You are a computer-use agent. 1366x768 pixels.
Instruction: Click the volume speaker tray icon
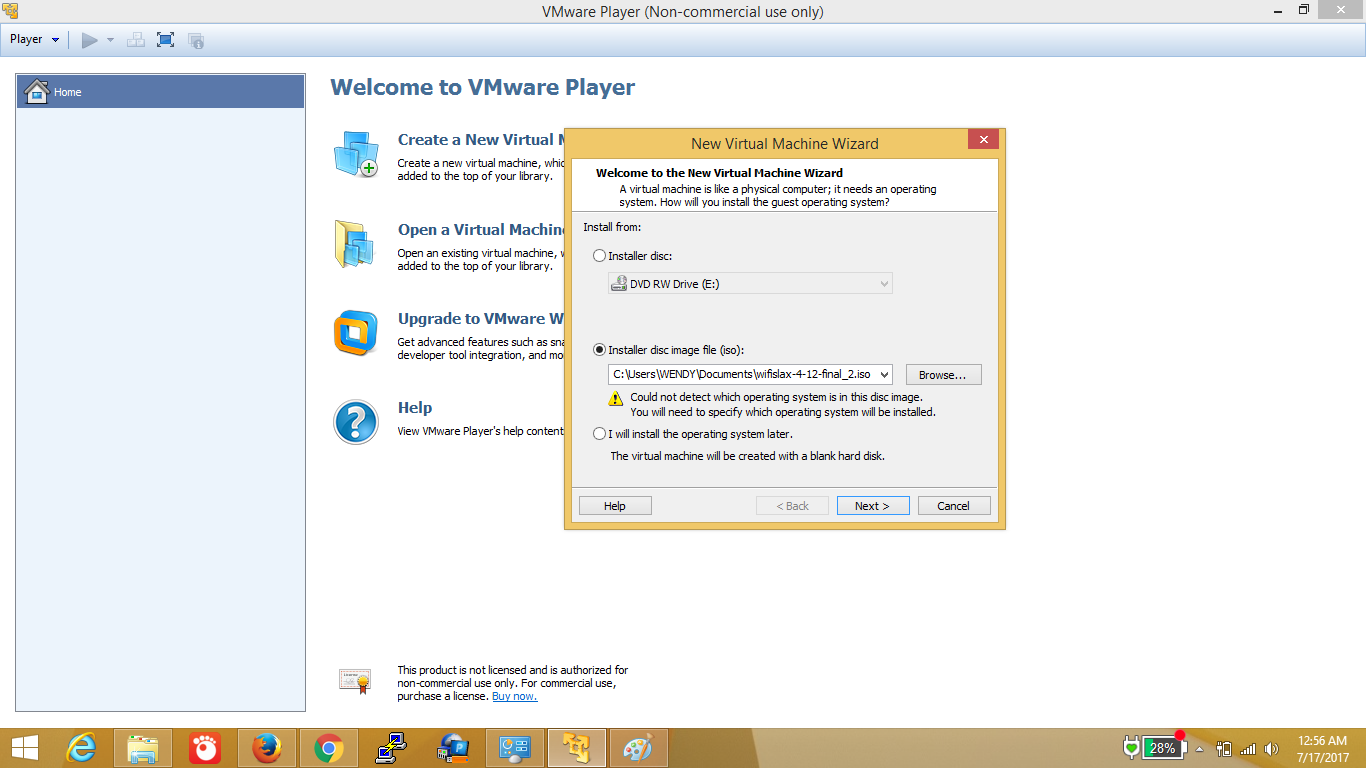pyautogui.click(x=1272, y=748)
